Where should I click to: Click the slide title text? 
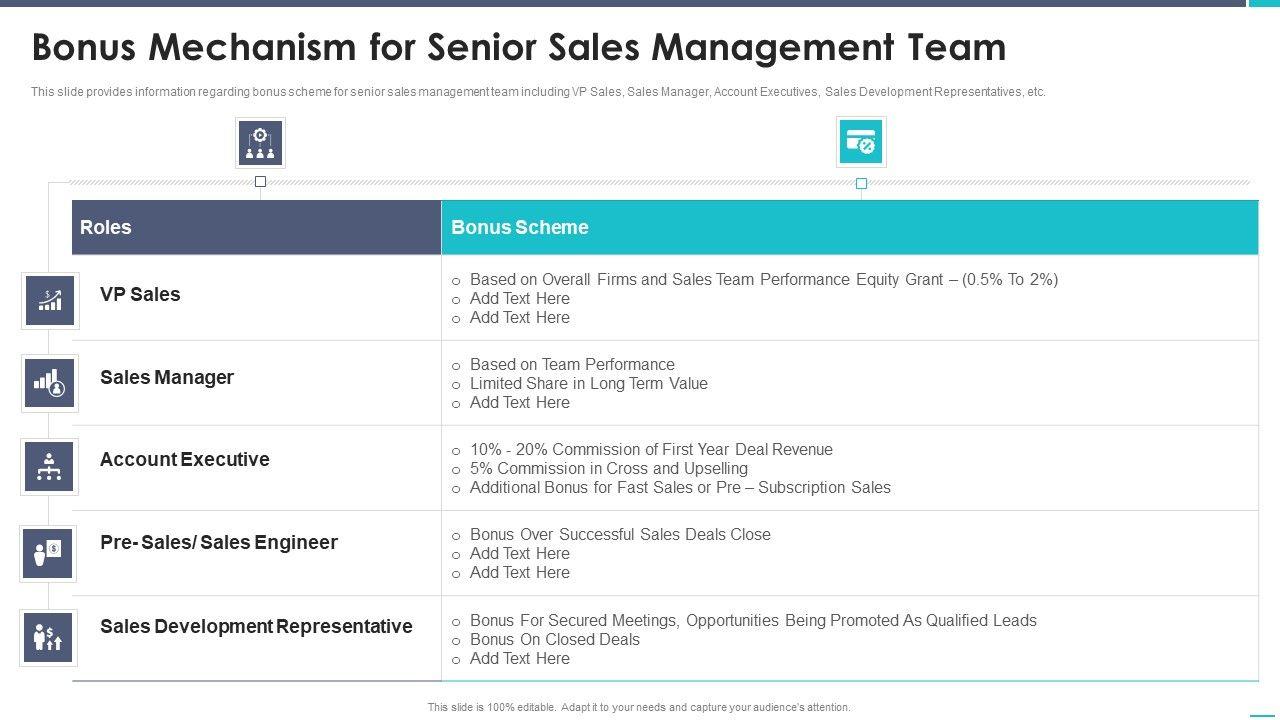tap(518, 47)
